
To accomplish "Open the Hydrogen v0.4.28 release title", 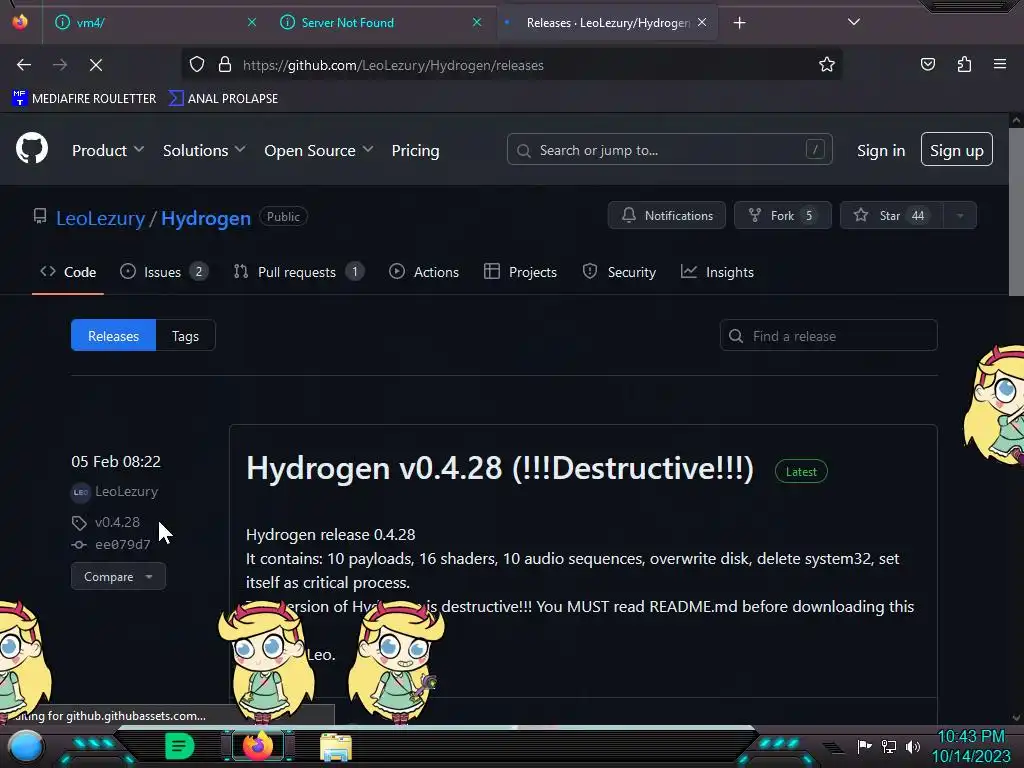I will click(x=500, y=468).
